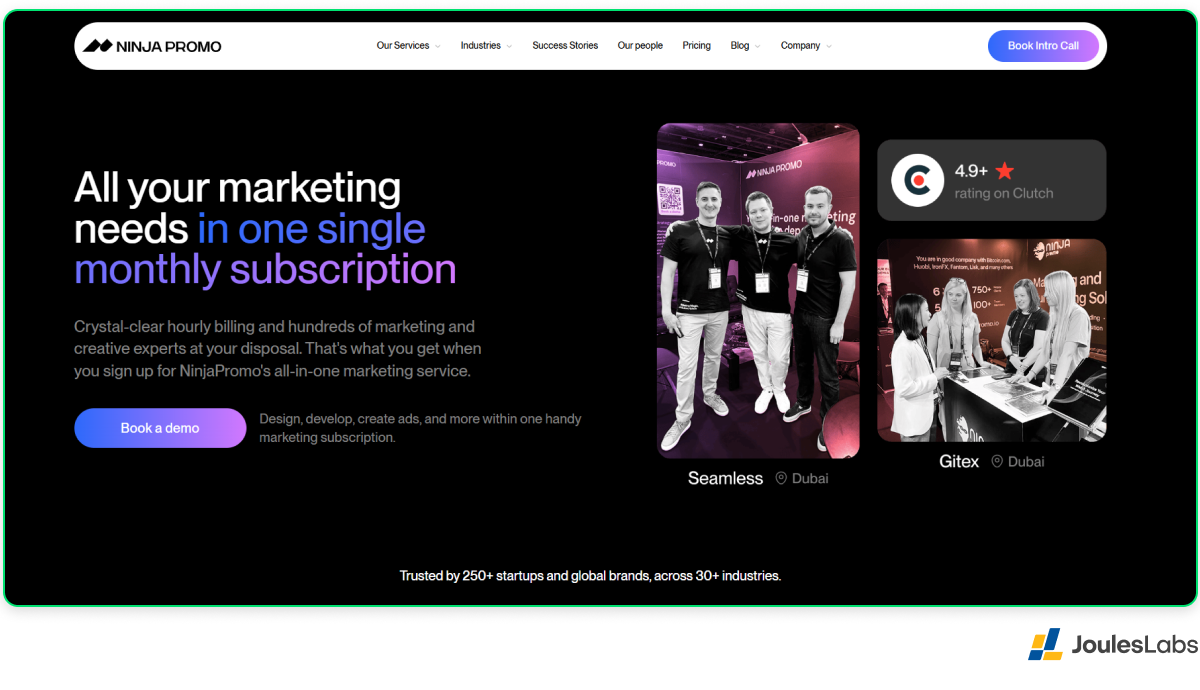Expand the Company dropdown arrow
The width and height of the screenshot is (1200, 690).
[829, 46]
